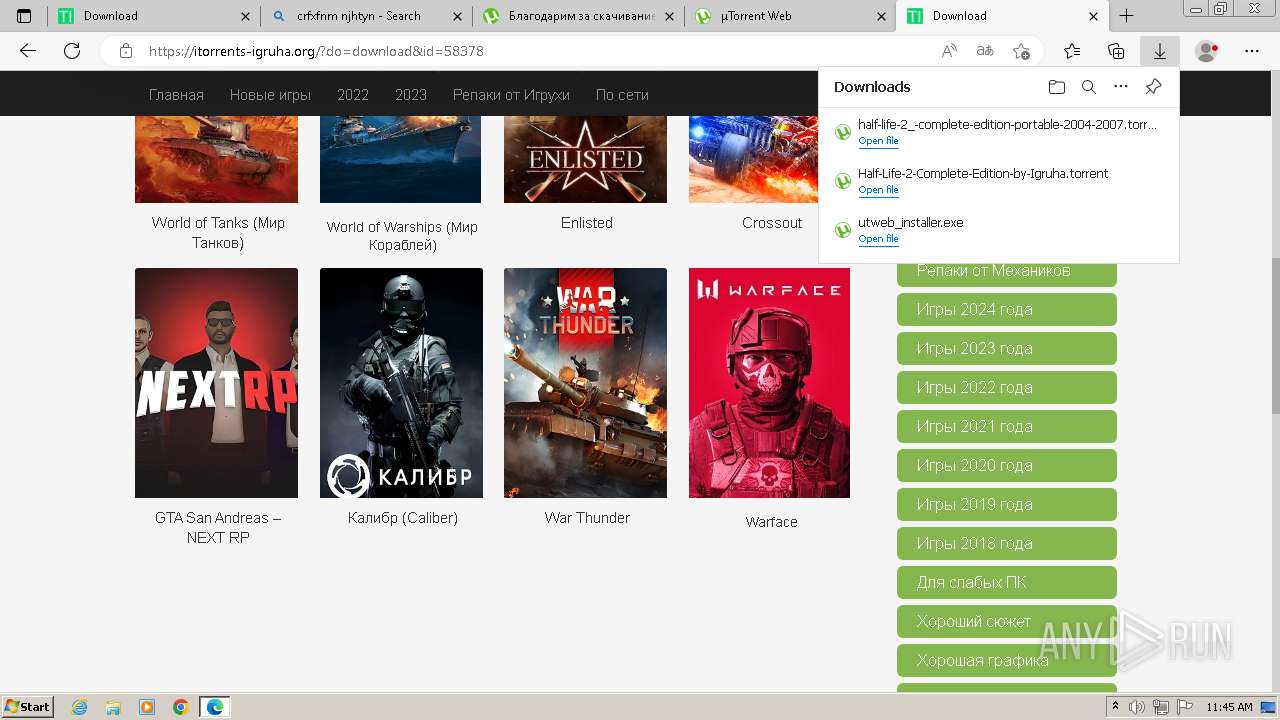Open 2023 games menu item
Viewport: 1280px width, 720px height.
(x=411, y=95)
